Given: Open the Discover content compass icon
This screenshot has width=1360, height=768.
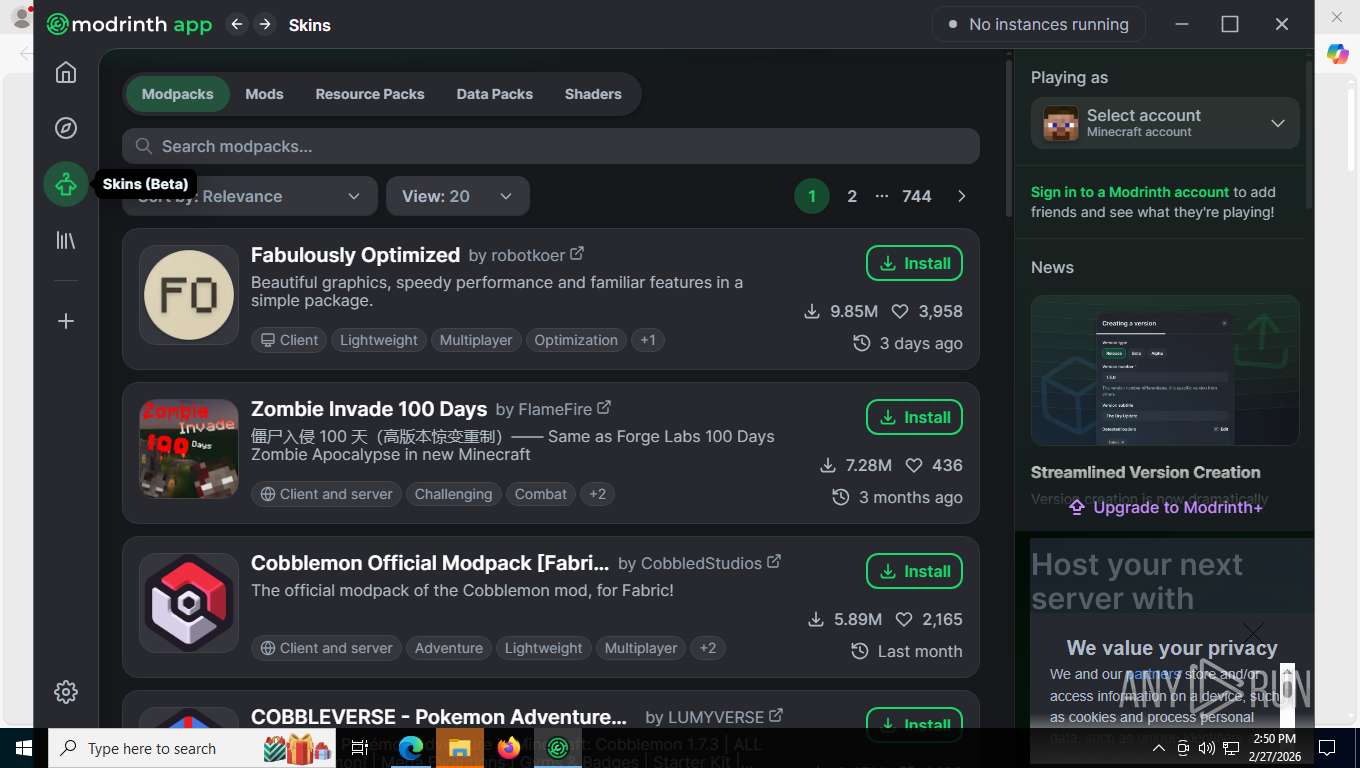Looking at the screenshot, I should tap(66, 128).
